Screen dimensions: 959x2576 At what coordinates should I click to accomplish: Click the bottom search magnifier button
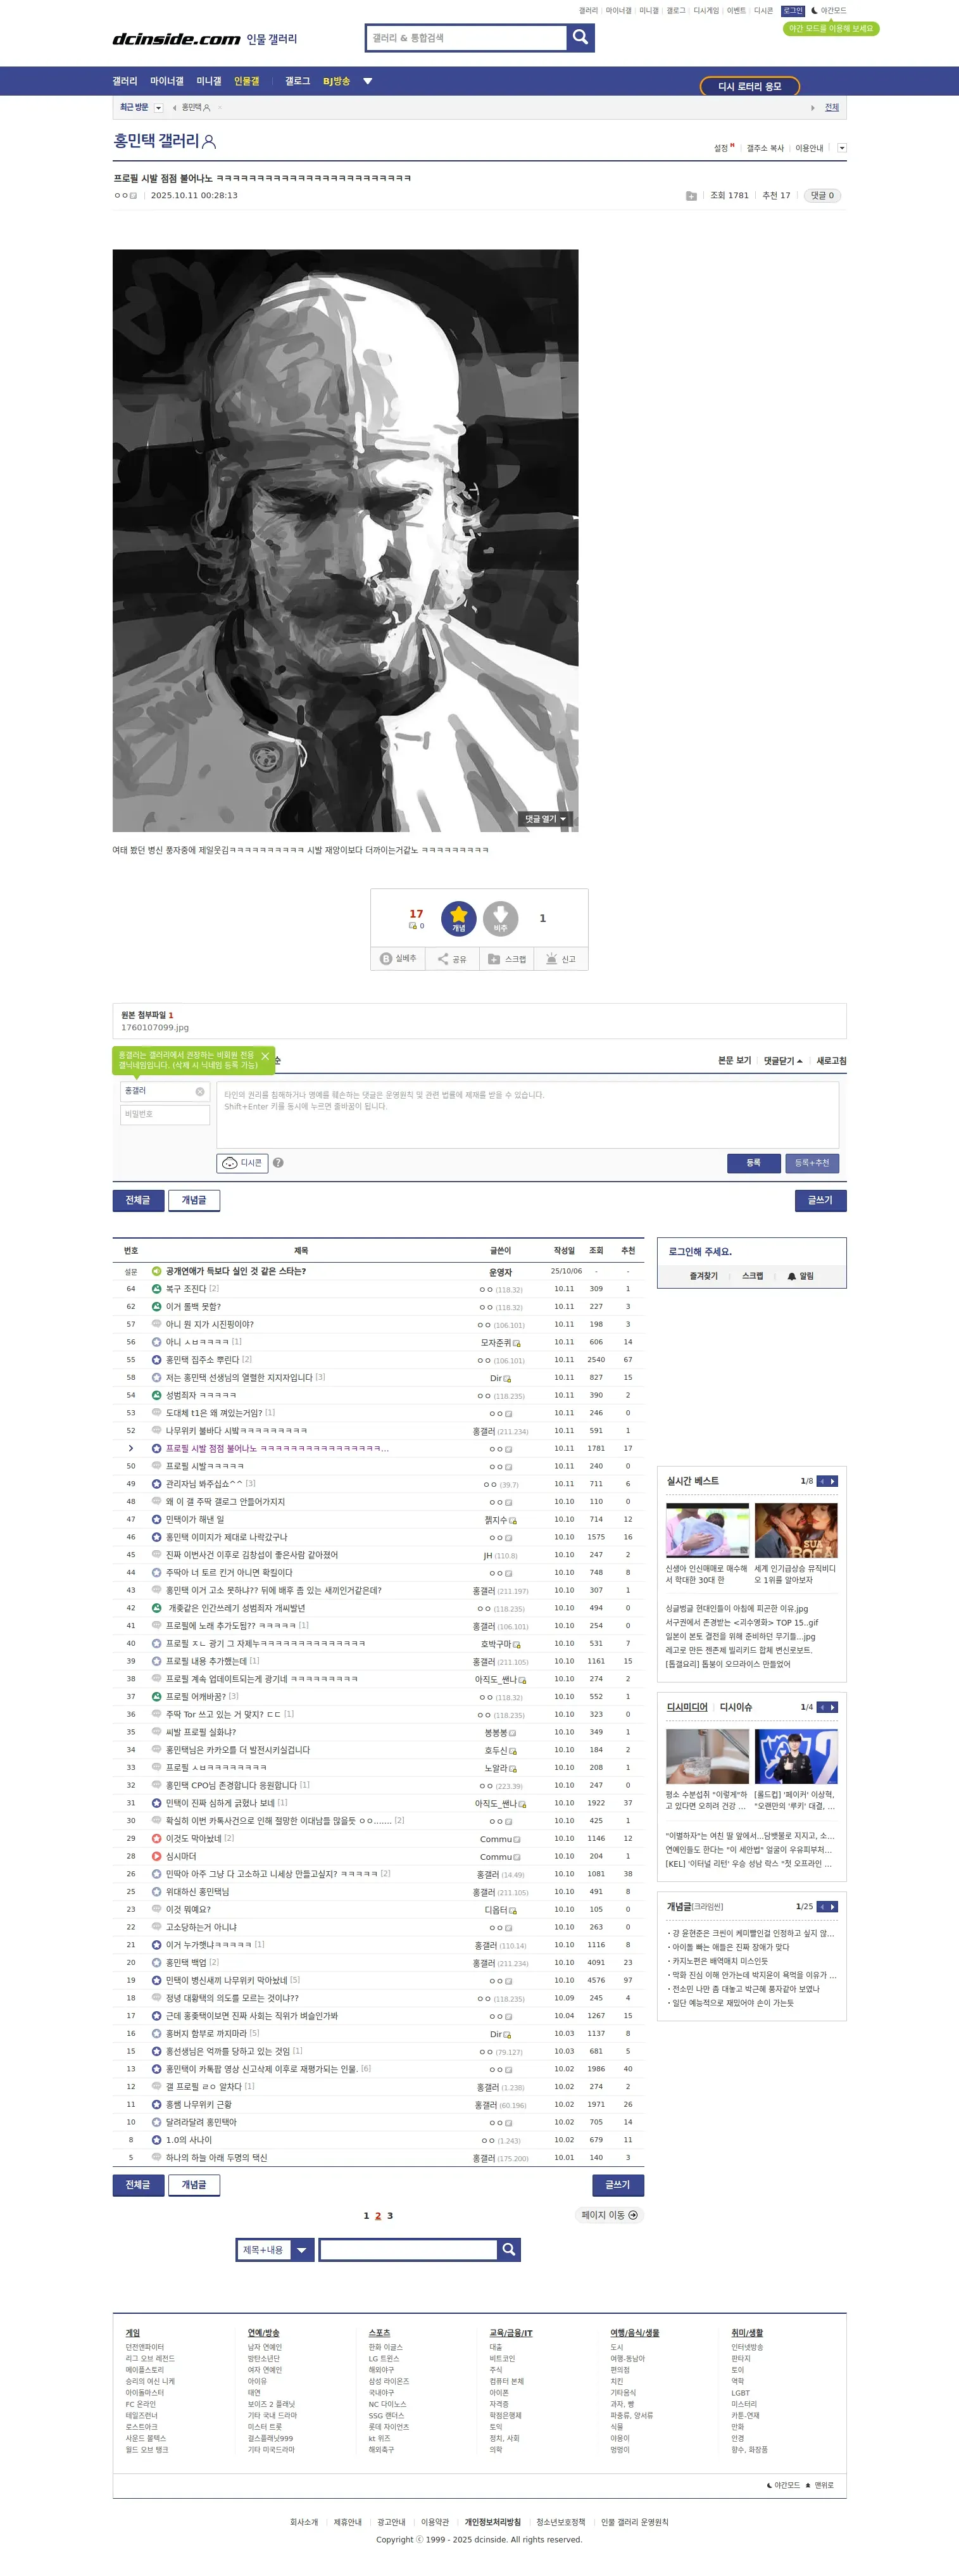509,2250
